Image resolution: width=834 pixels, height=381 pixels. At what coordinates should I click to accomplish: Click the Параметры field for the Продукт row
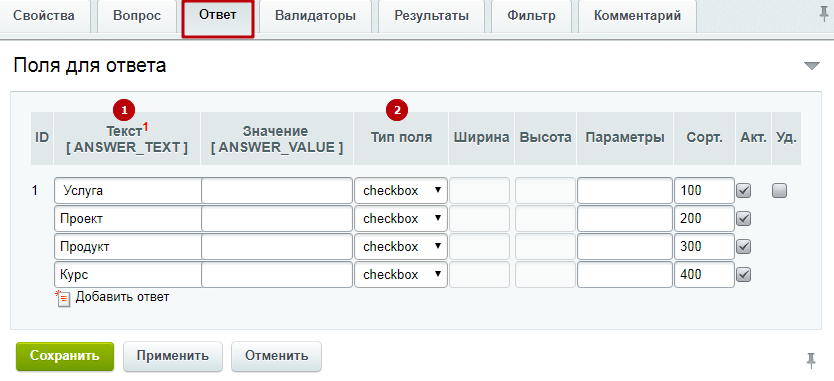coord(625,247)
